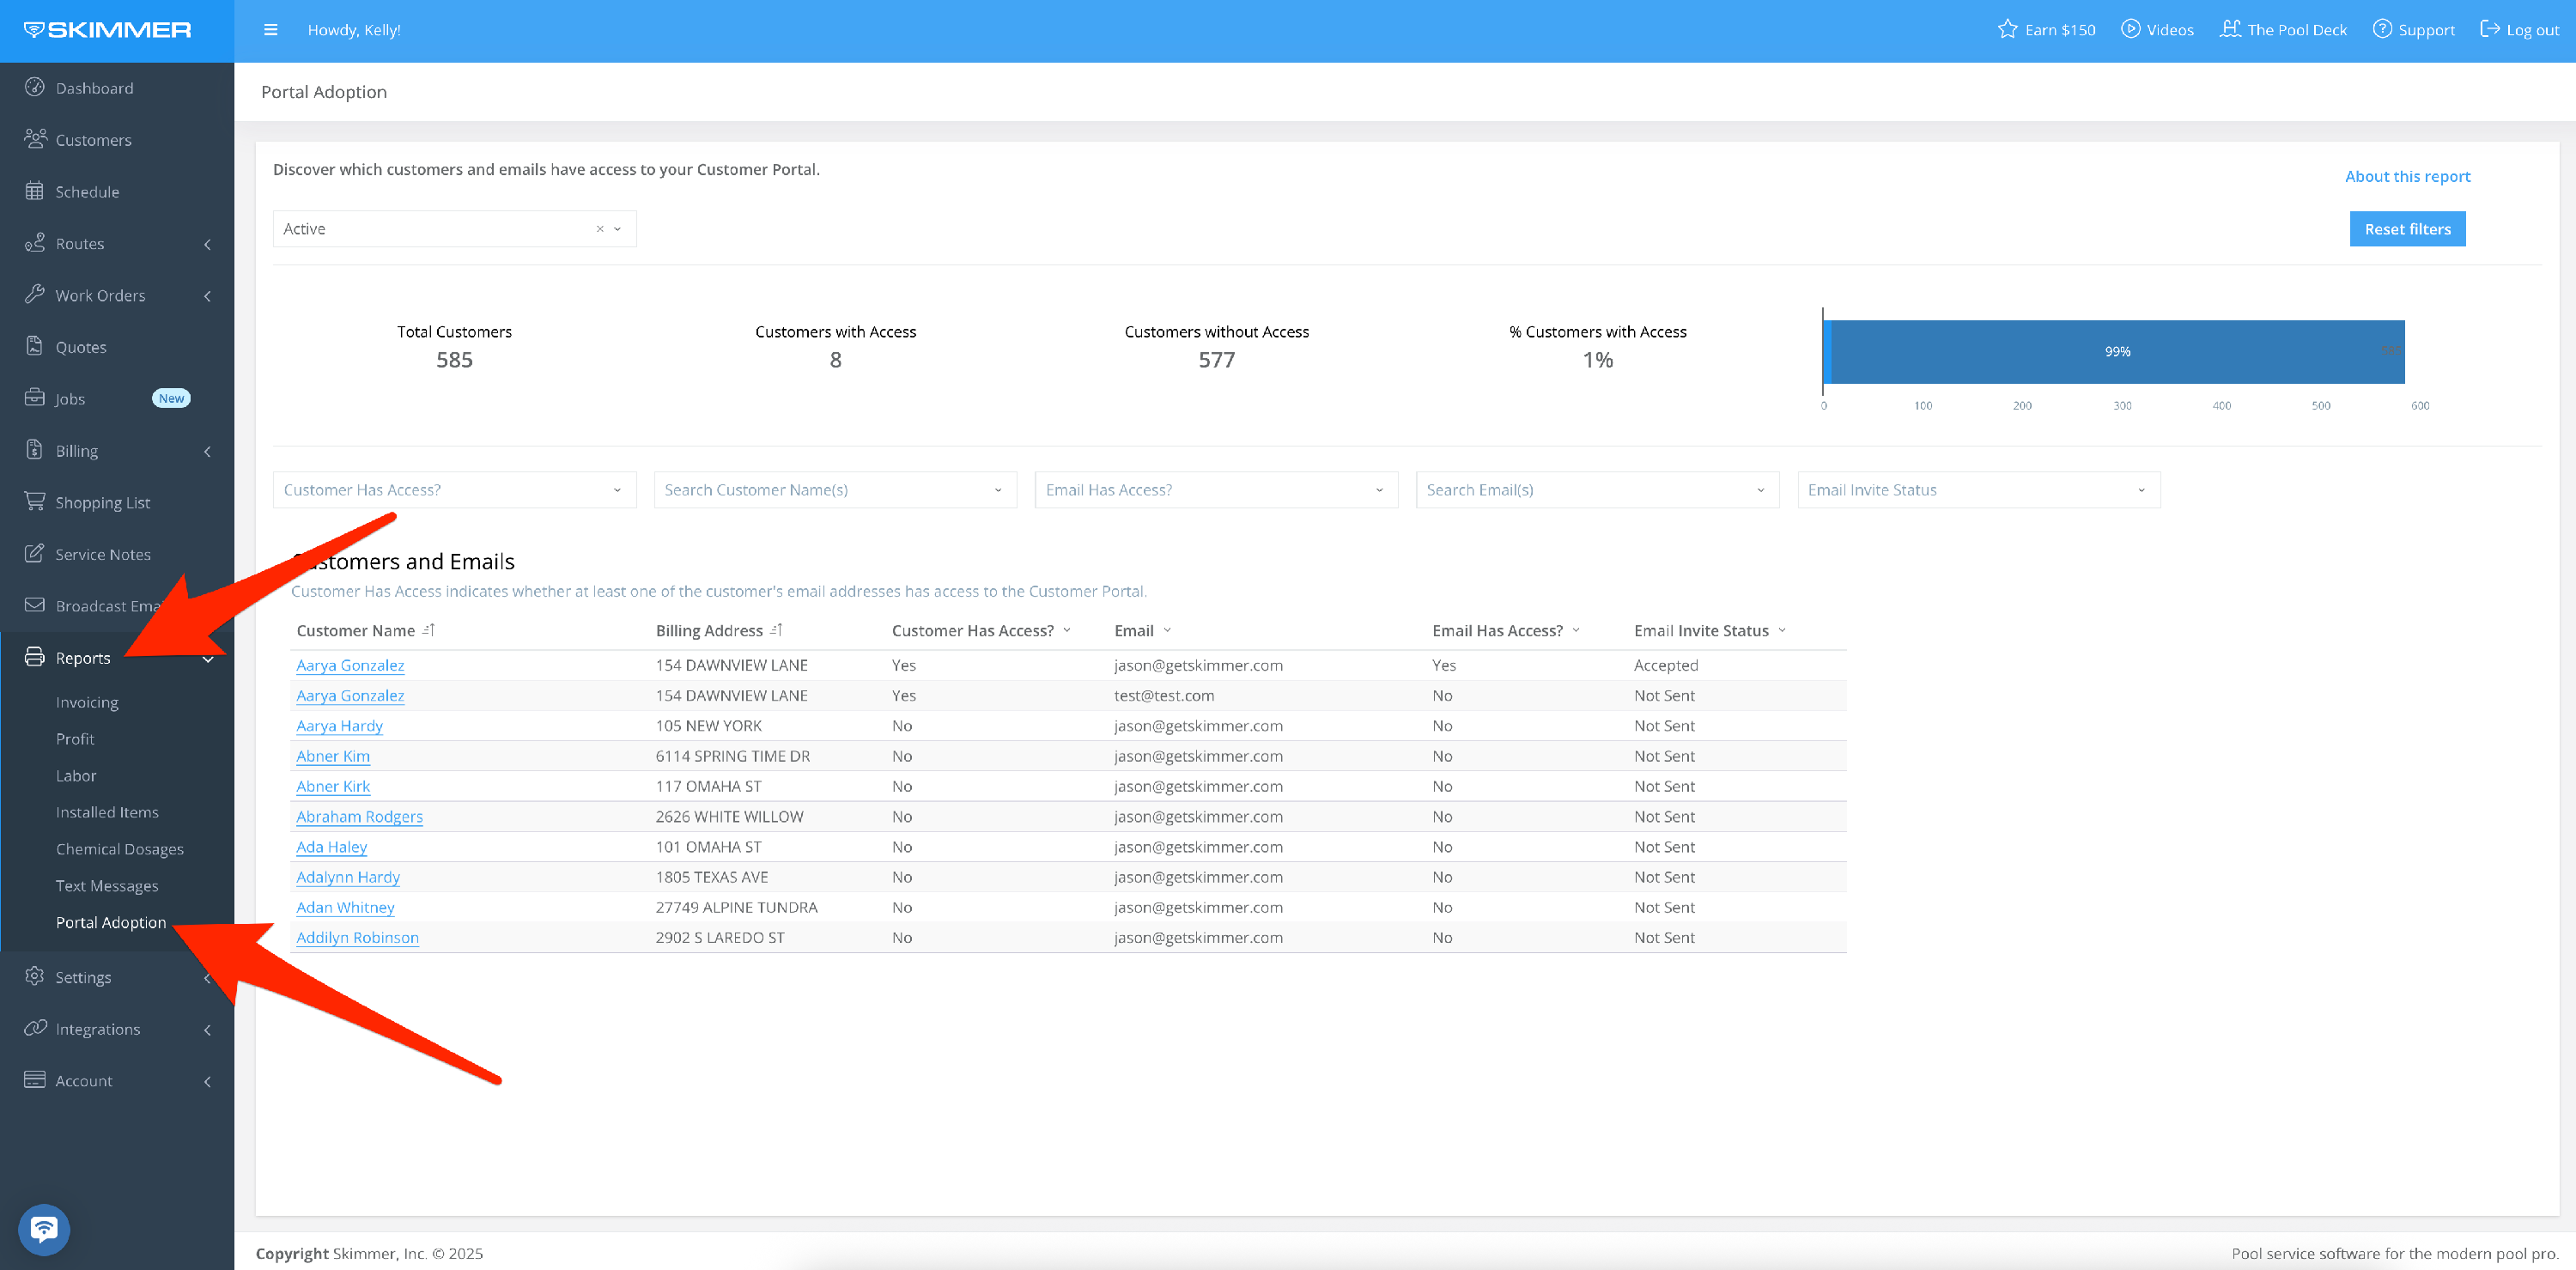The height and width of the screenshot is (1270, 2576).
Task: Open Videos via play icon
Action: coord(2130,29)
